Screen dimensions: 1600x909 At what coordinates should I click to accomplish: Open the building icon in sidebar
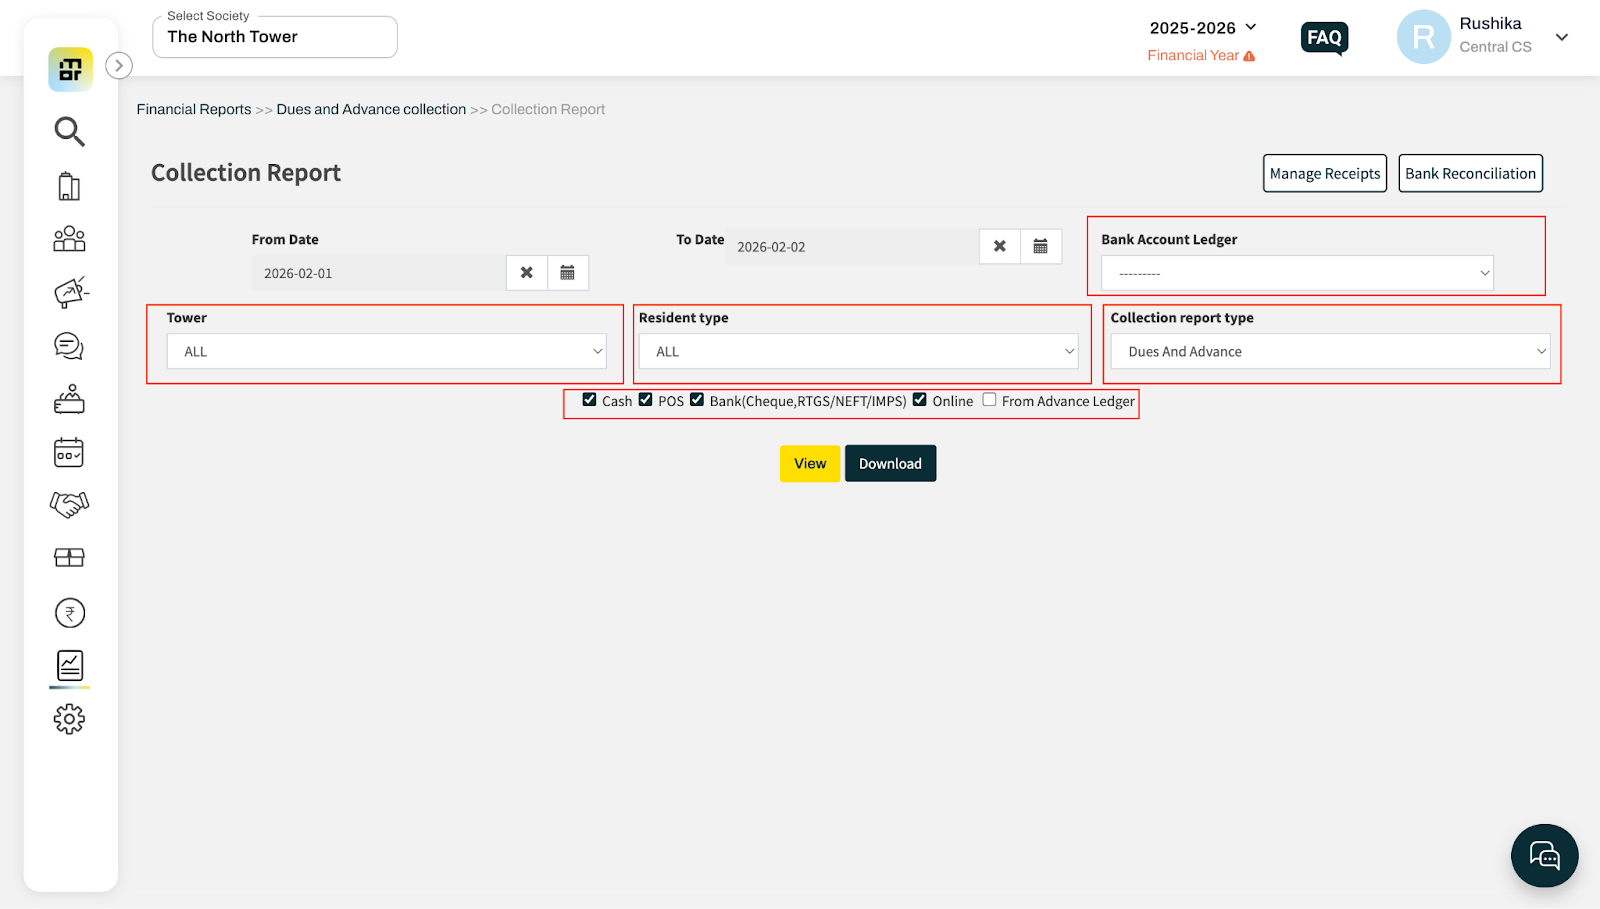coord(69,186)
